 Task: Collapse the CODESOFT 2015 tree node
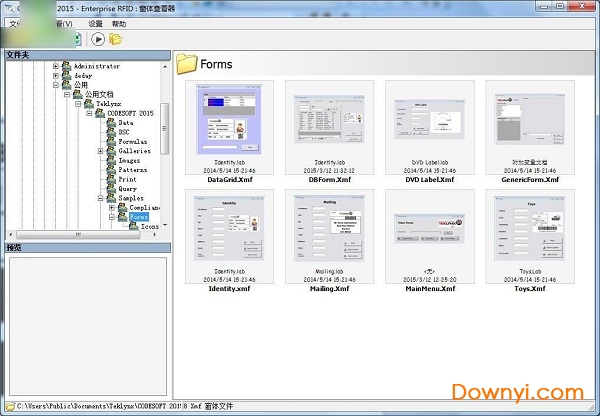pyautogui.click(x=89, y=113)
